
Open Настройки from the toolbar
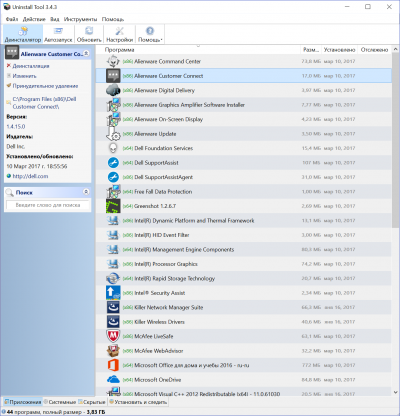(119, 34)
